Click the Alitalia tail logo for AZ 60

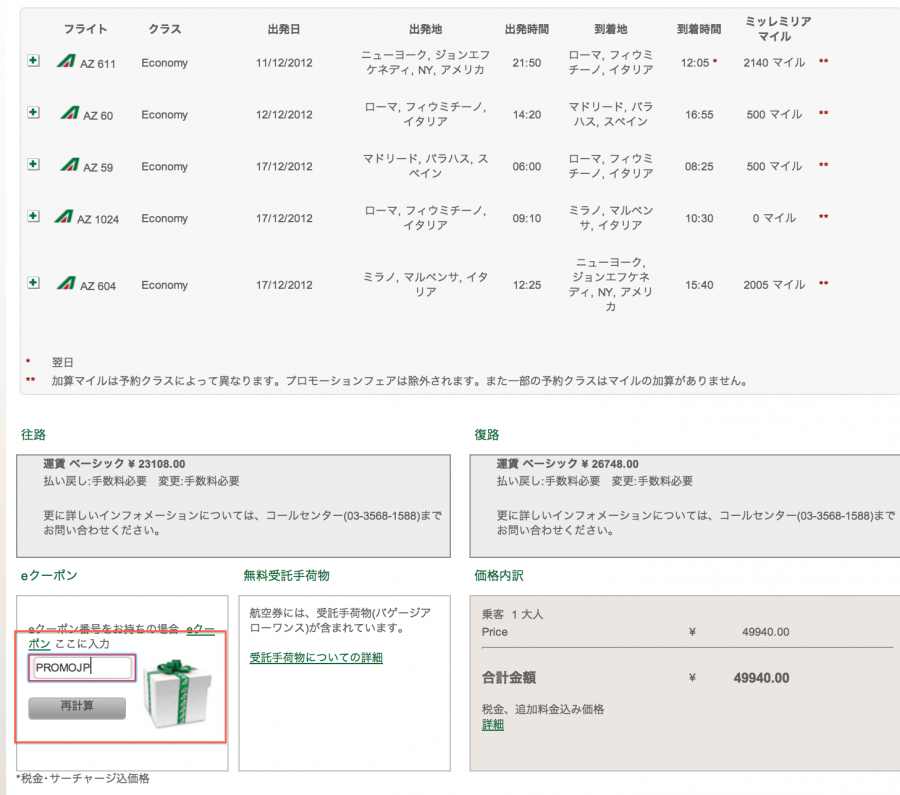tap(68, 114)
